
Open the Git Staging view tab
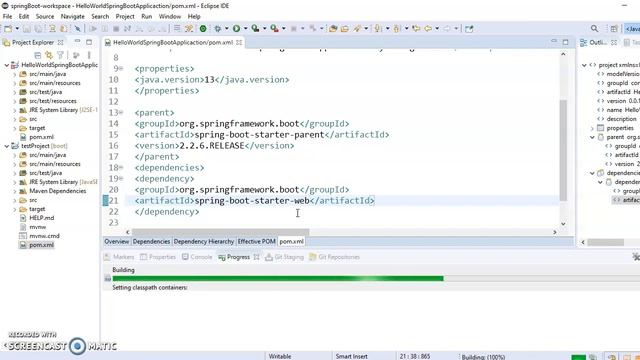[284, 257]
